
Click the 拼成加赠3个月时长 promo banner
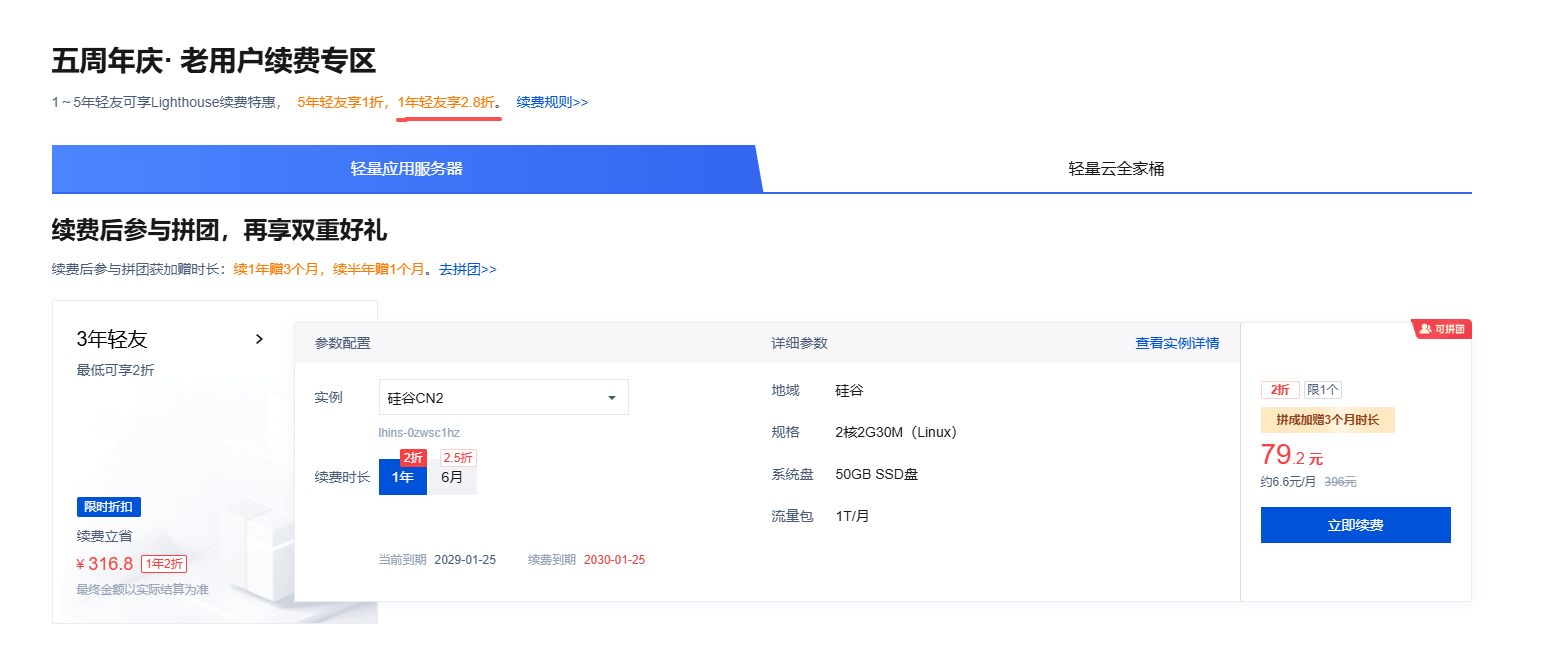point(1327,420)
